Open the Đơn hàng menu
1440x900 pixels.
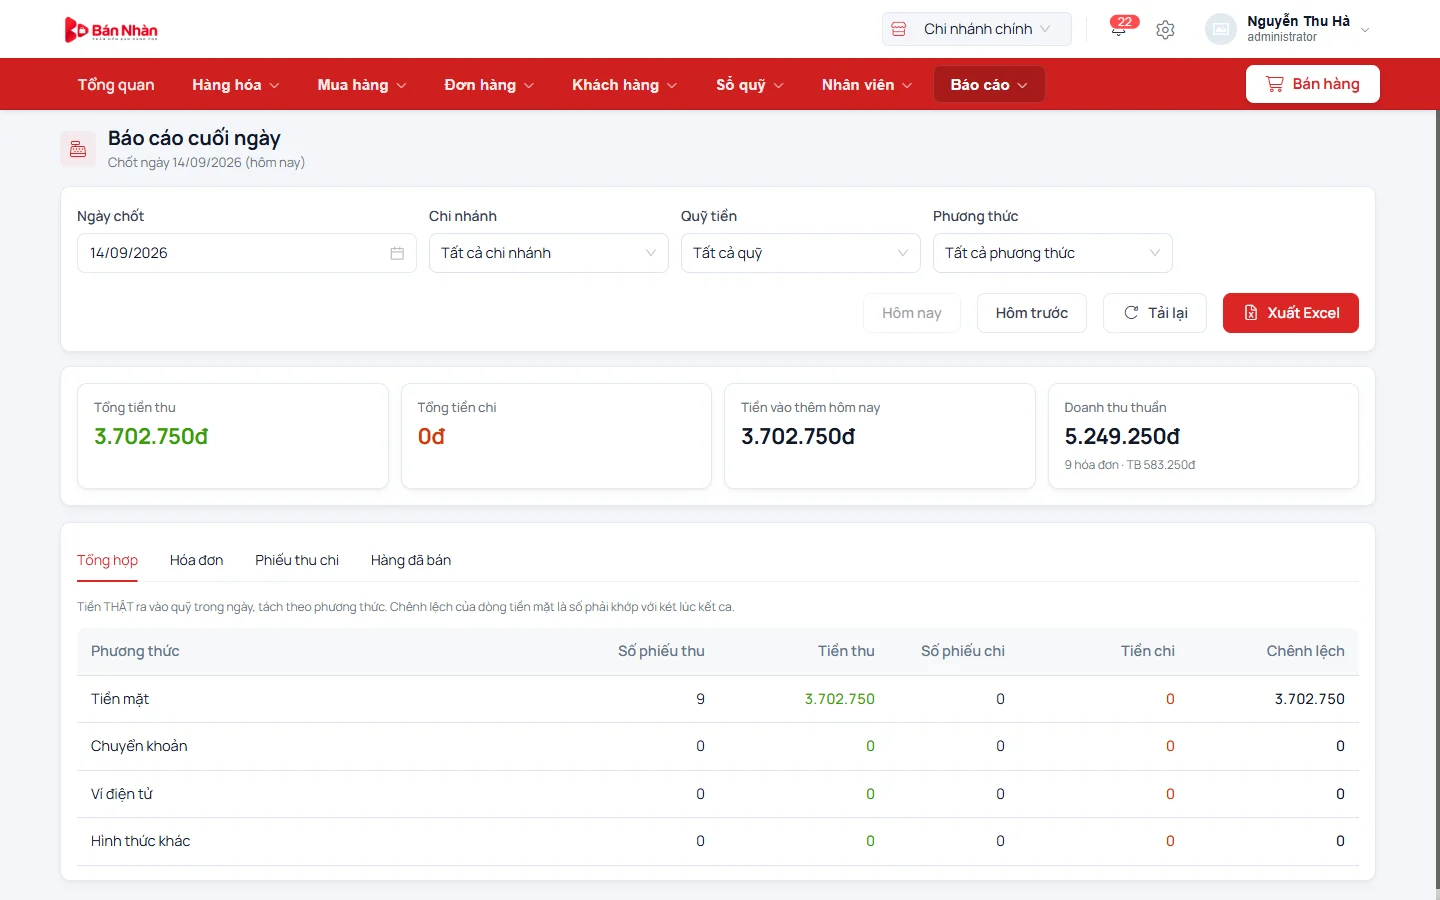point(489,85)
